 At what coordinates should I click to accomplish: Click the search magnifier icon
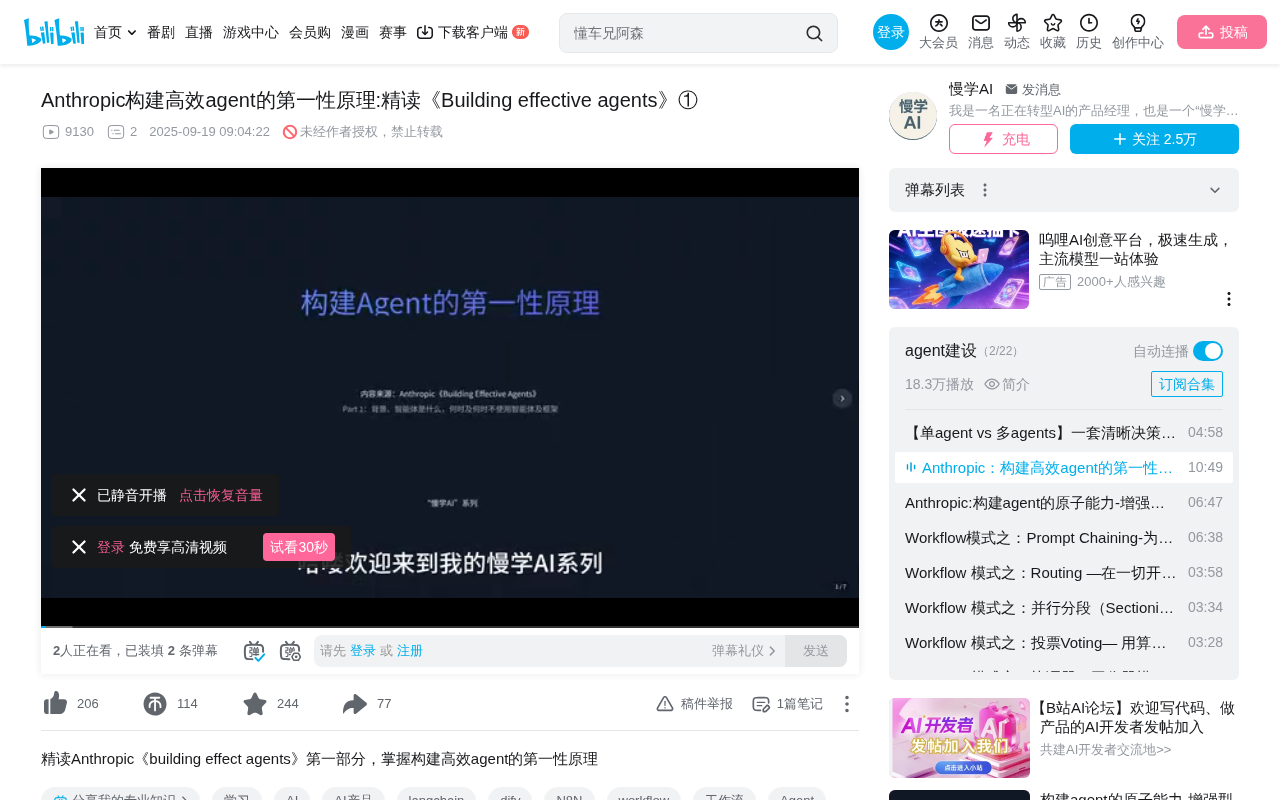pos(814,33)
